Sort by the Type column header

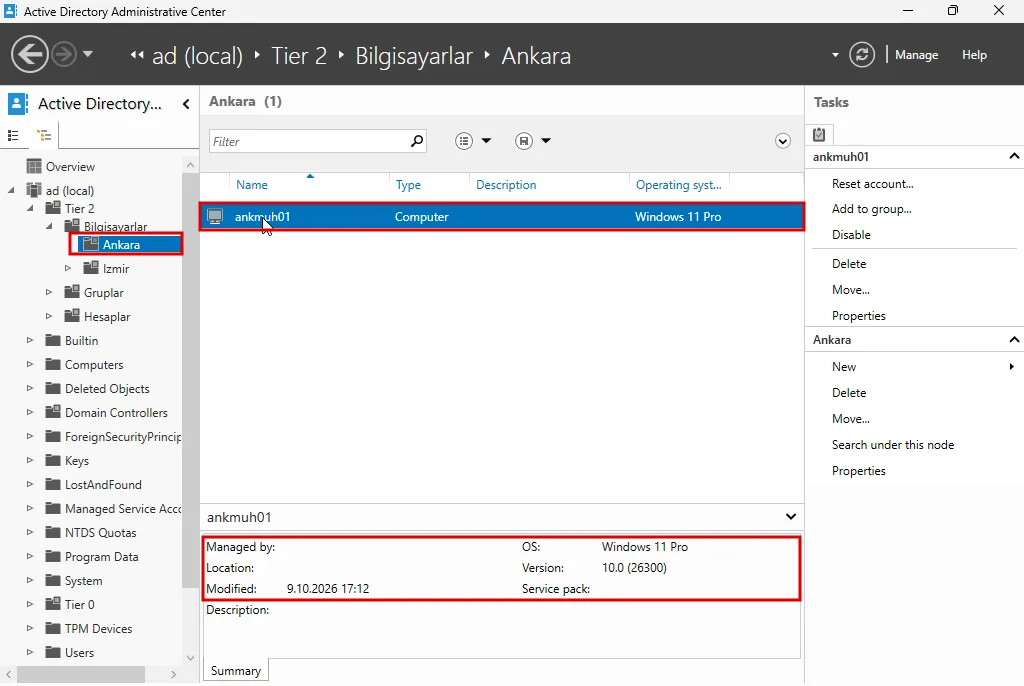408,185
